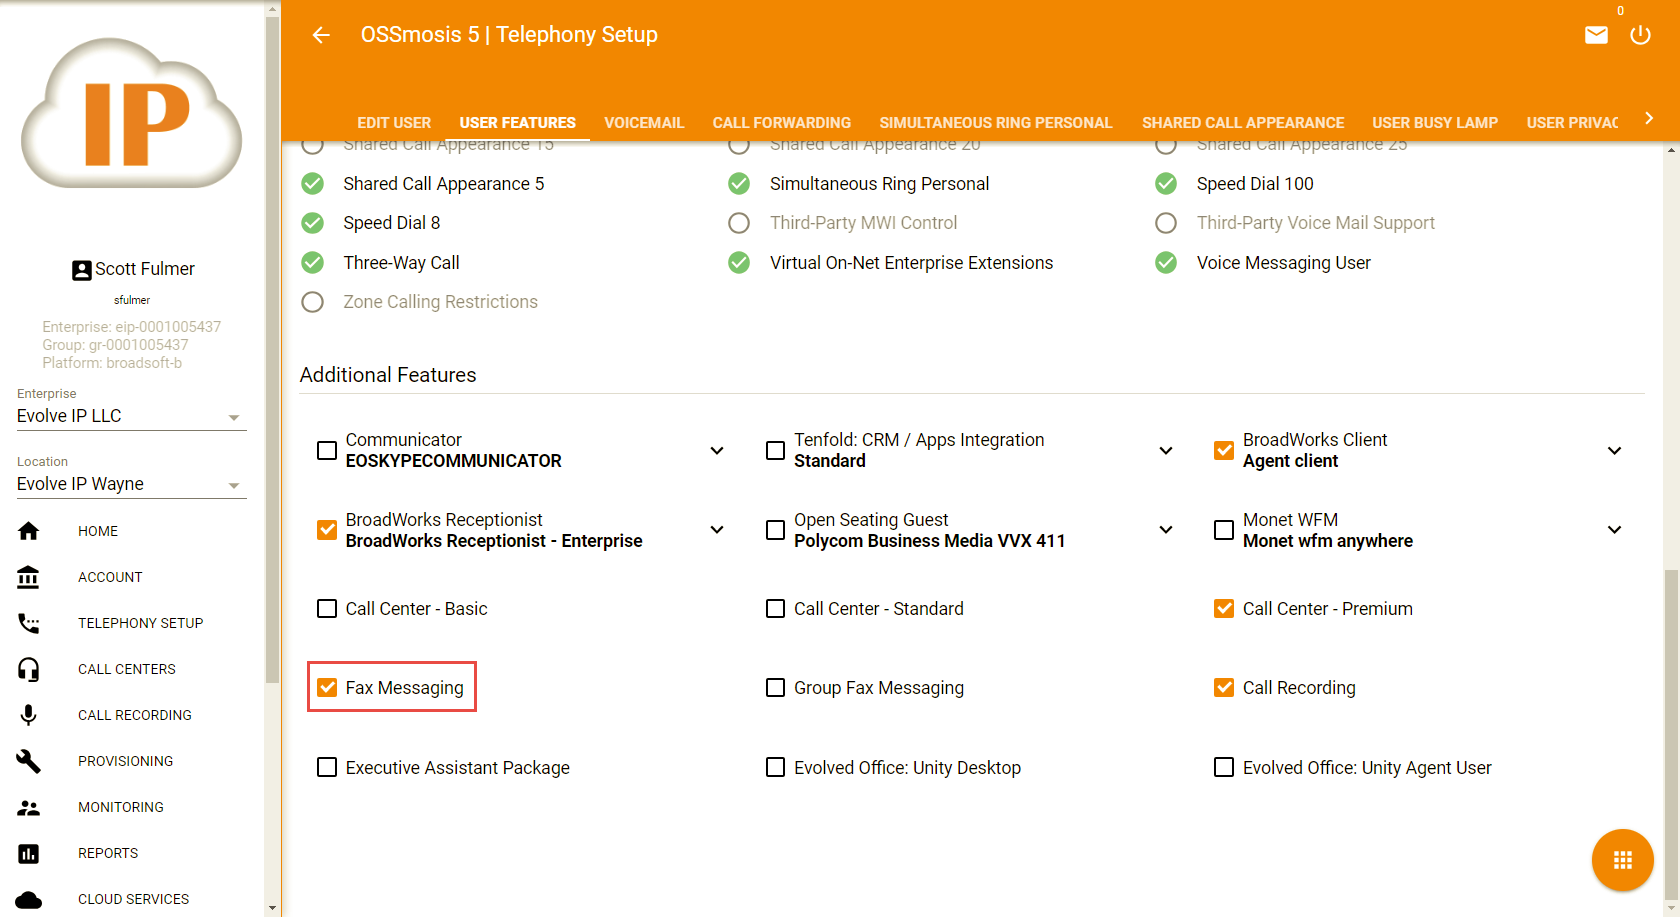This screenshot has height=917, width=1680.
Task: Go to Reports in the sidebar
Action: (x=108, y=853)
